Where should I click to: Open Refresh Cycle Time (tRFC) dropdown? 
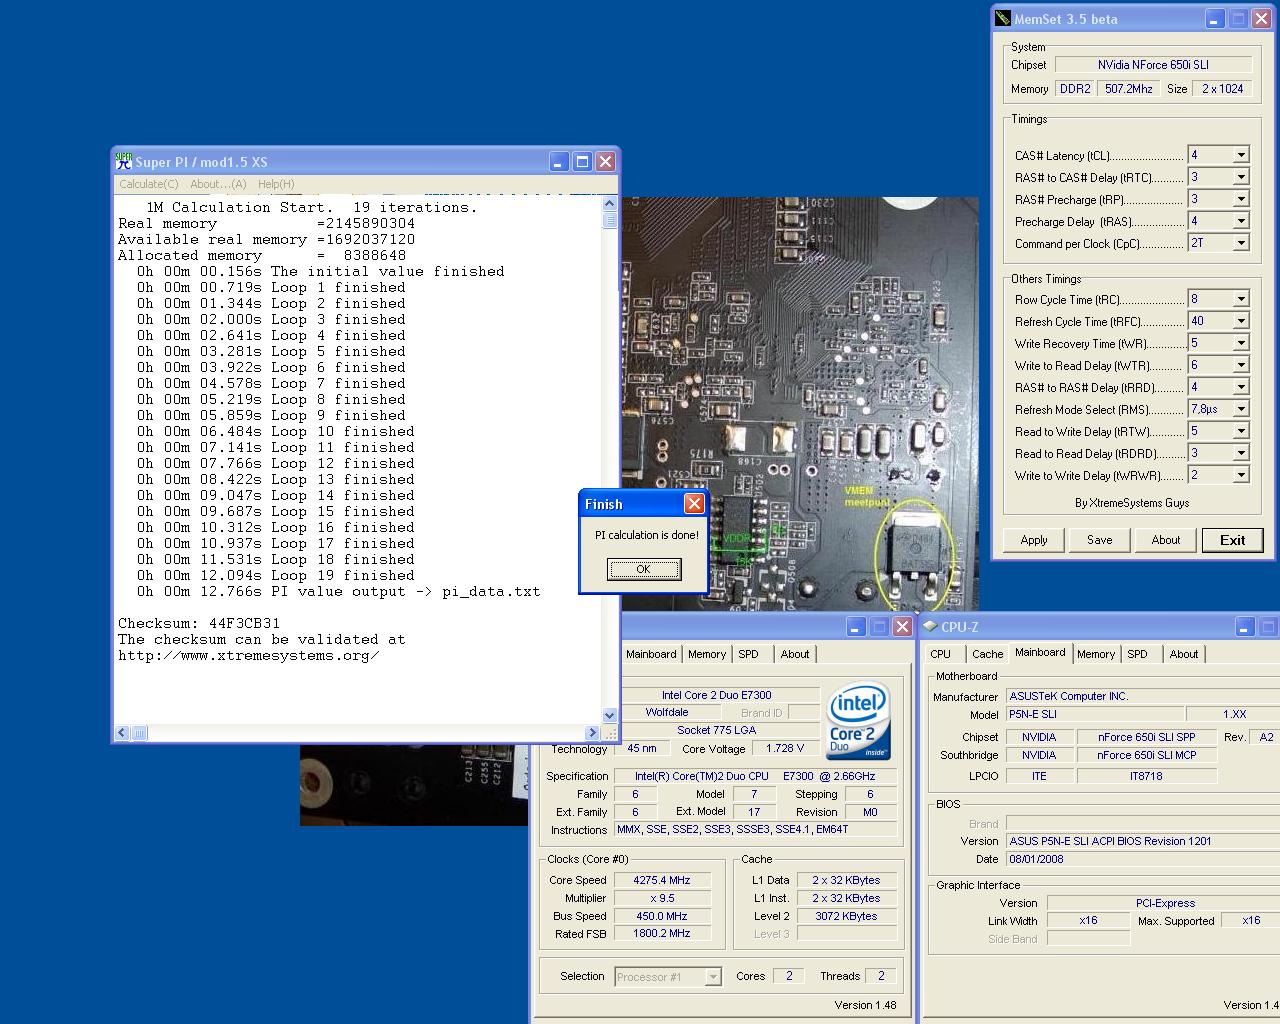point(1240,321)
